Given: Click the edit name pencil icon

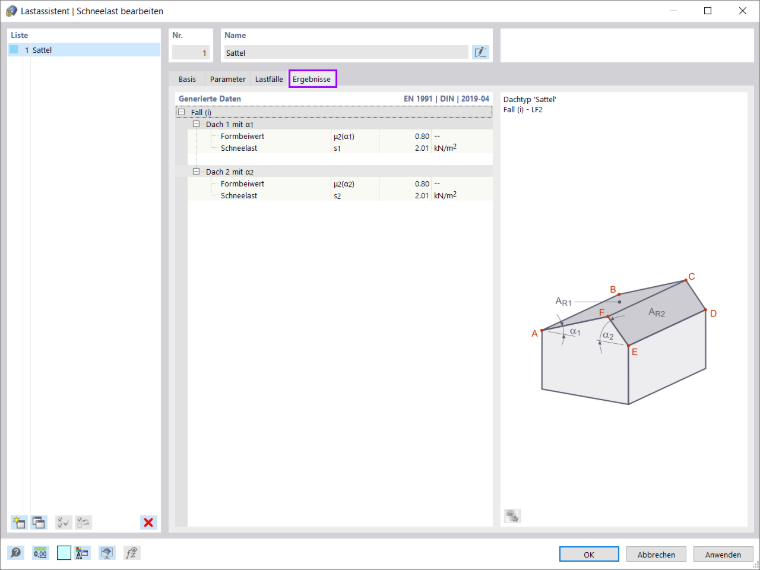Looking at the screenshot, I should pos(480,52).
